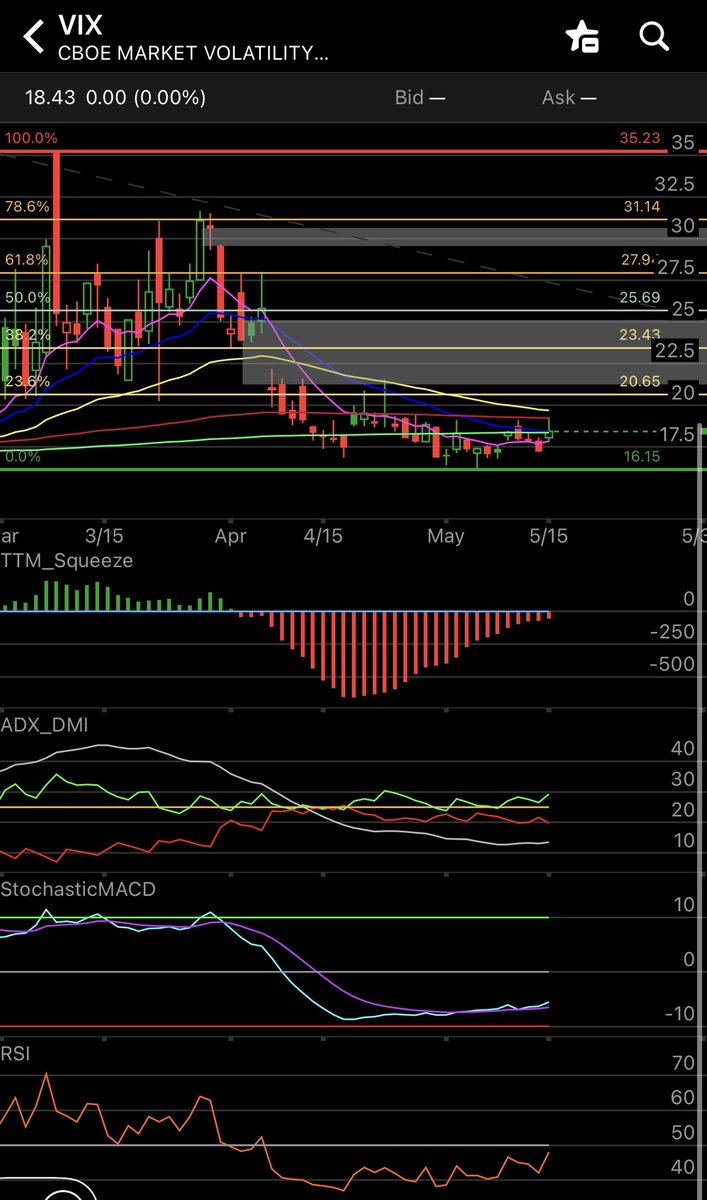Viewport: 707px width, 1200px height.
Task: Tap the Apr date axis label
Action: [231, 536]
